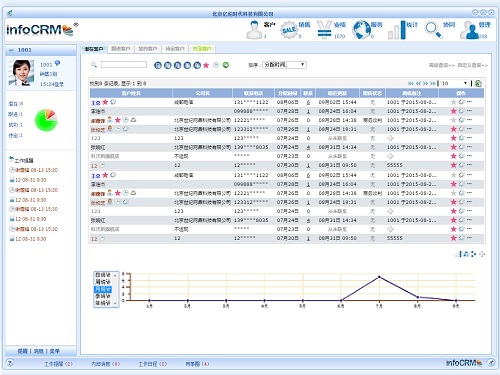Screen dimensions: 500x375
Task: Open the SALE badge sales module
Action: click(289, 30)
